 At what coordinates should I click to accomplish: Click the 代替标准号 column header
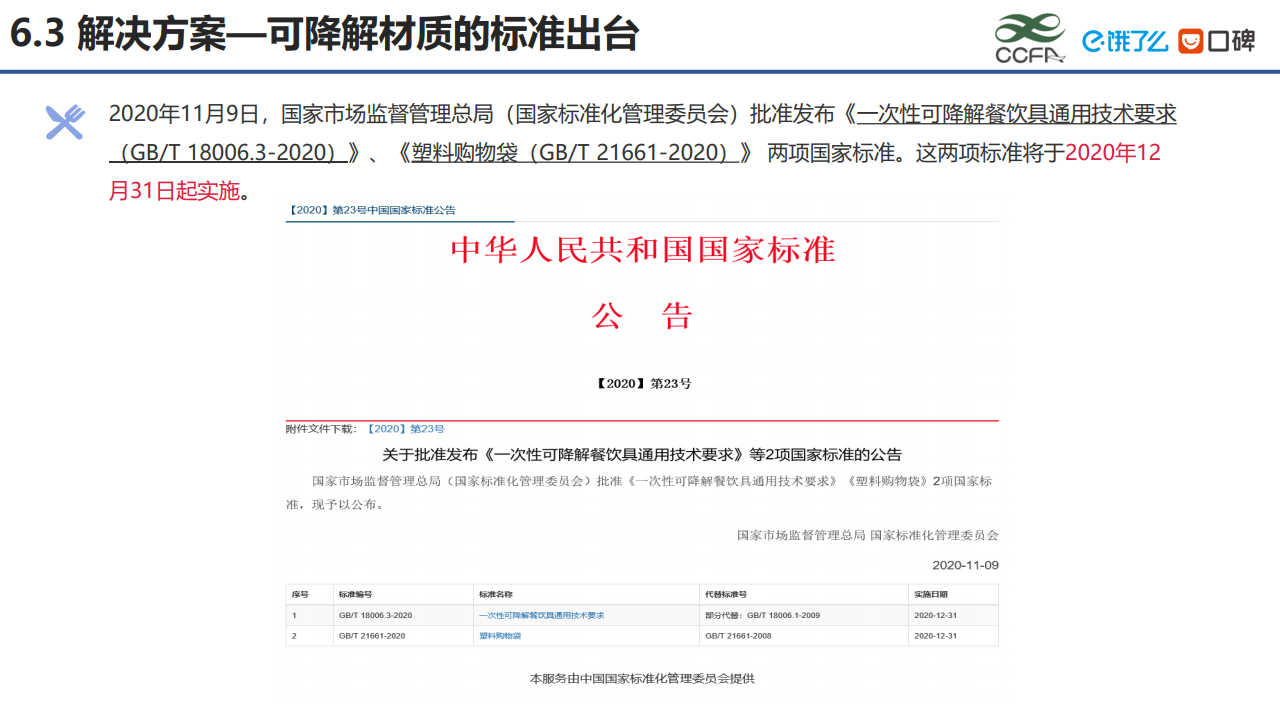click(x=726, y=594)
